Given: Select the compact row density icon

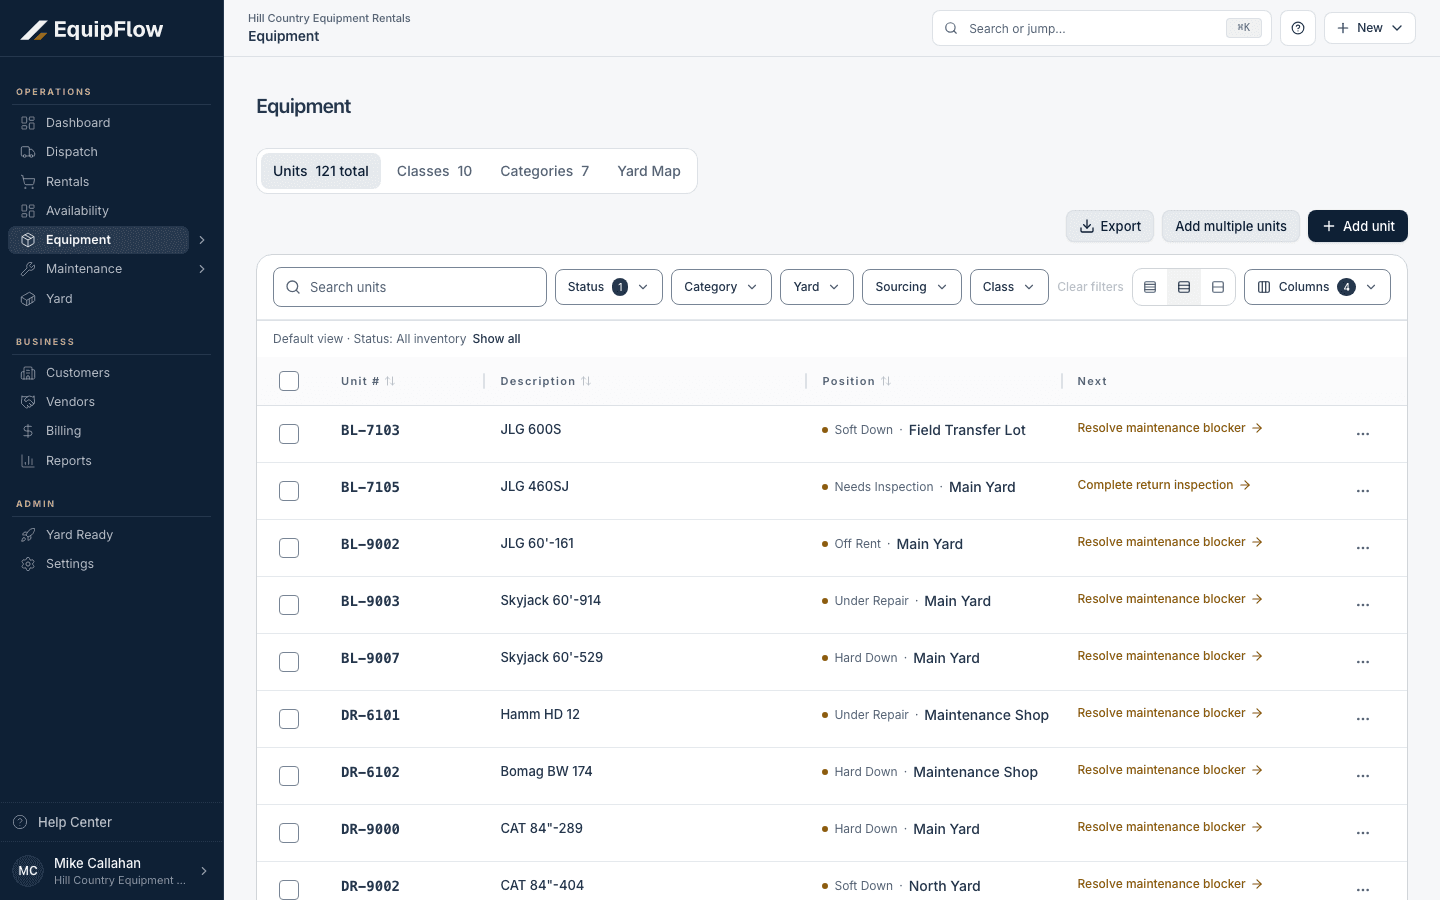Looking at the screenshot, I should [x=1150, y=287].
